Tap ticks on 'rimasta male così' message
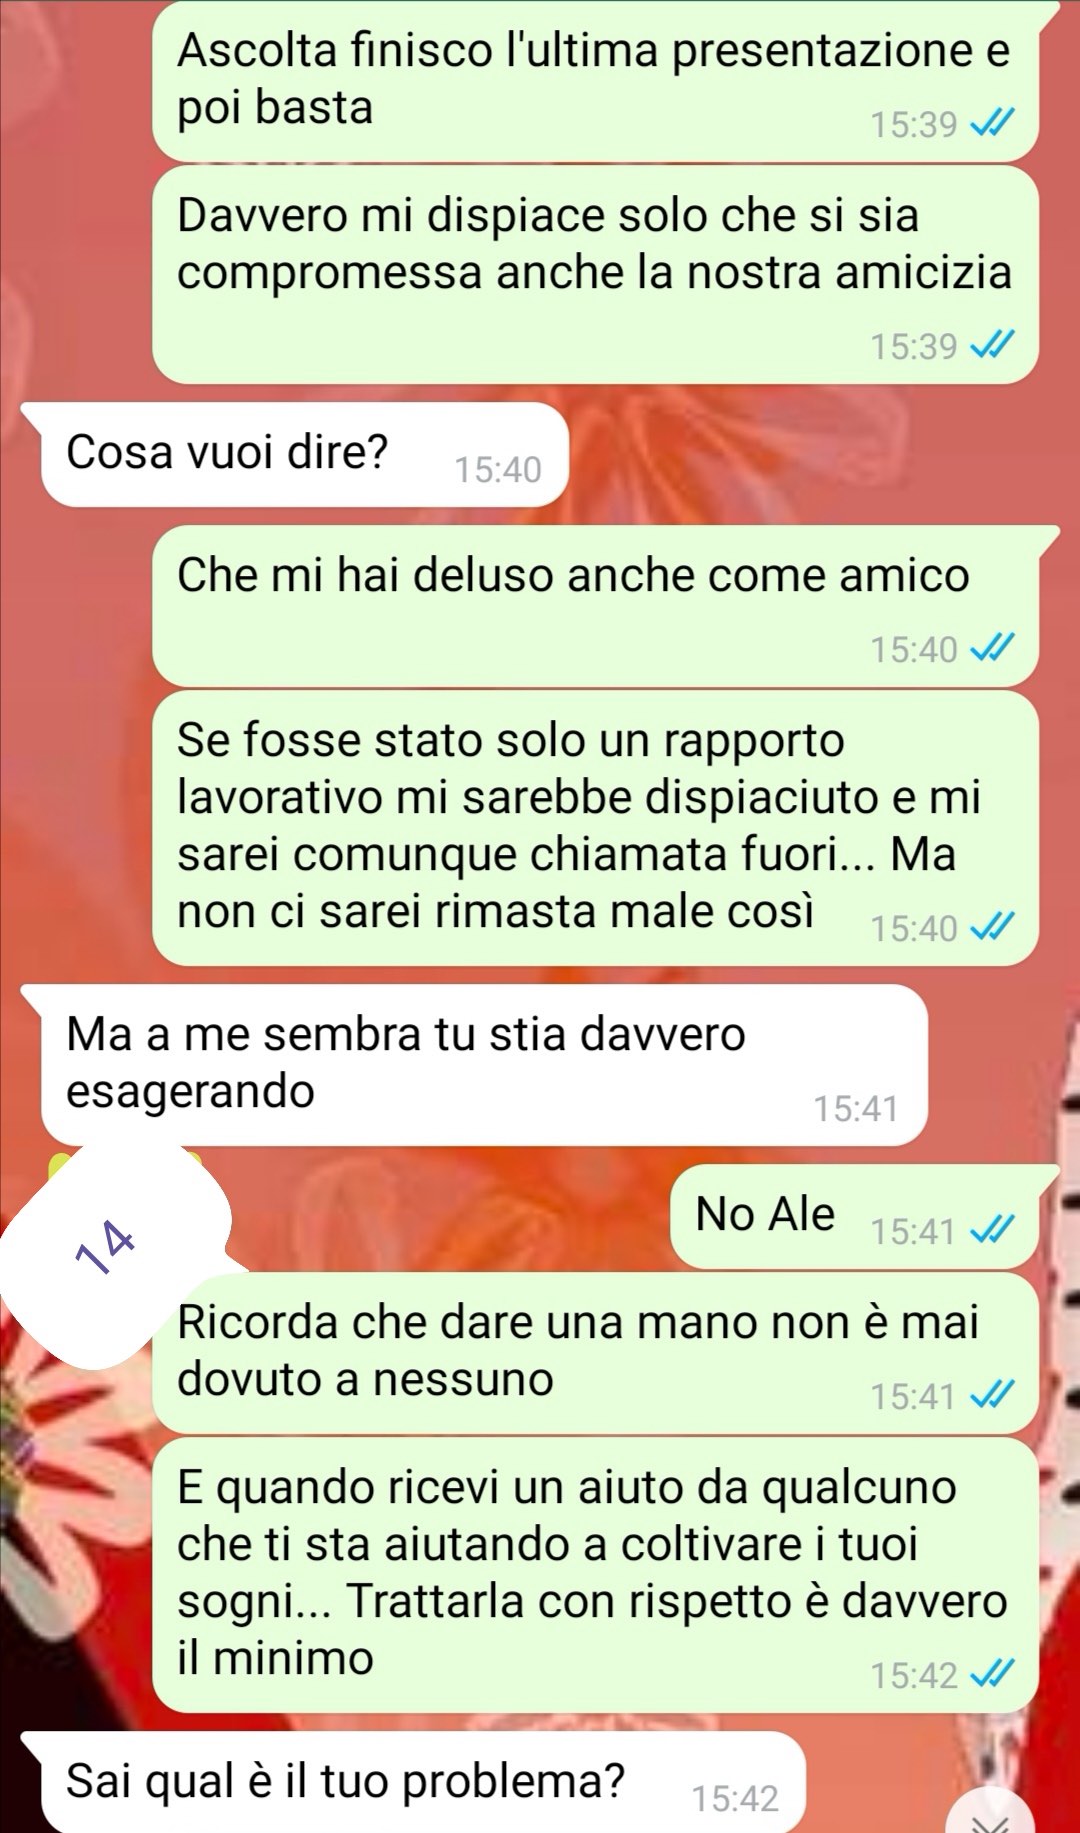Screen dimensions: 1080x1833 (x=993, y=928)
